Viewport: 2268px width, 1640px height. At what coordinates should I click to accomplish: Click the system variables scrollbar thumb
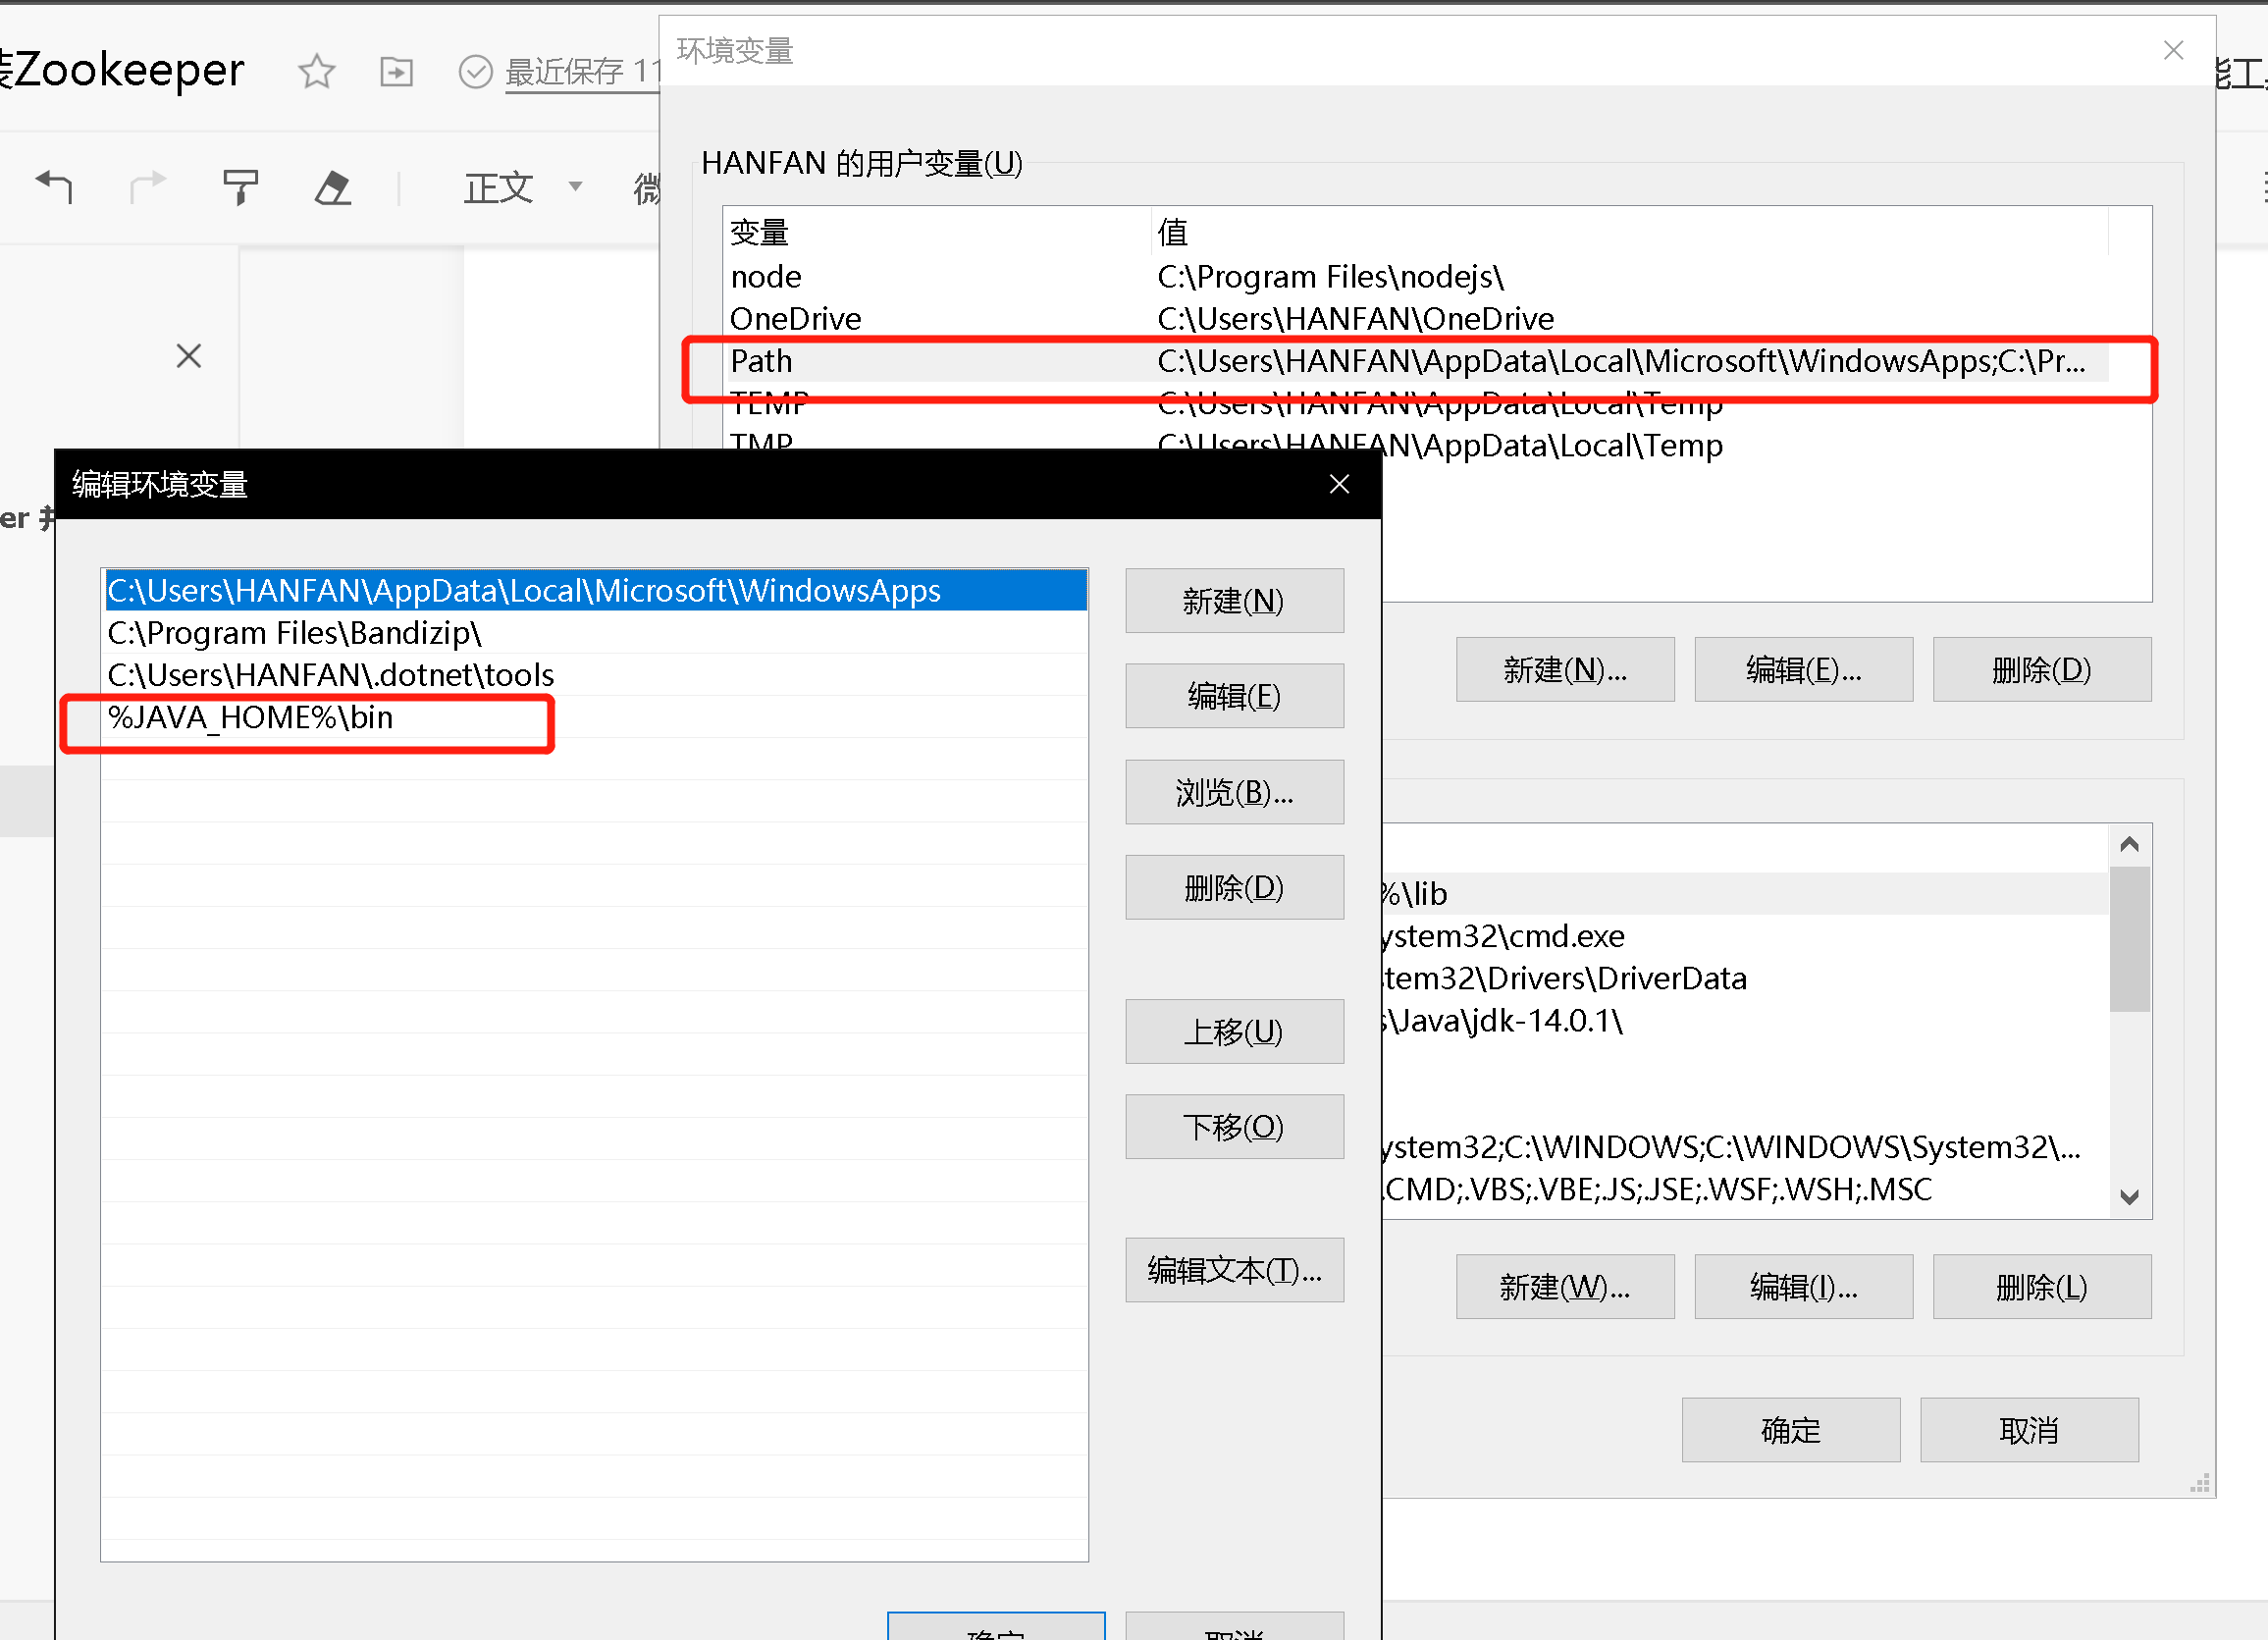pos(2130,940)
